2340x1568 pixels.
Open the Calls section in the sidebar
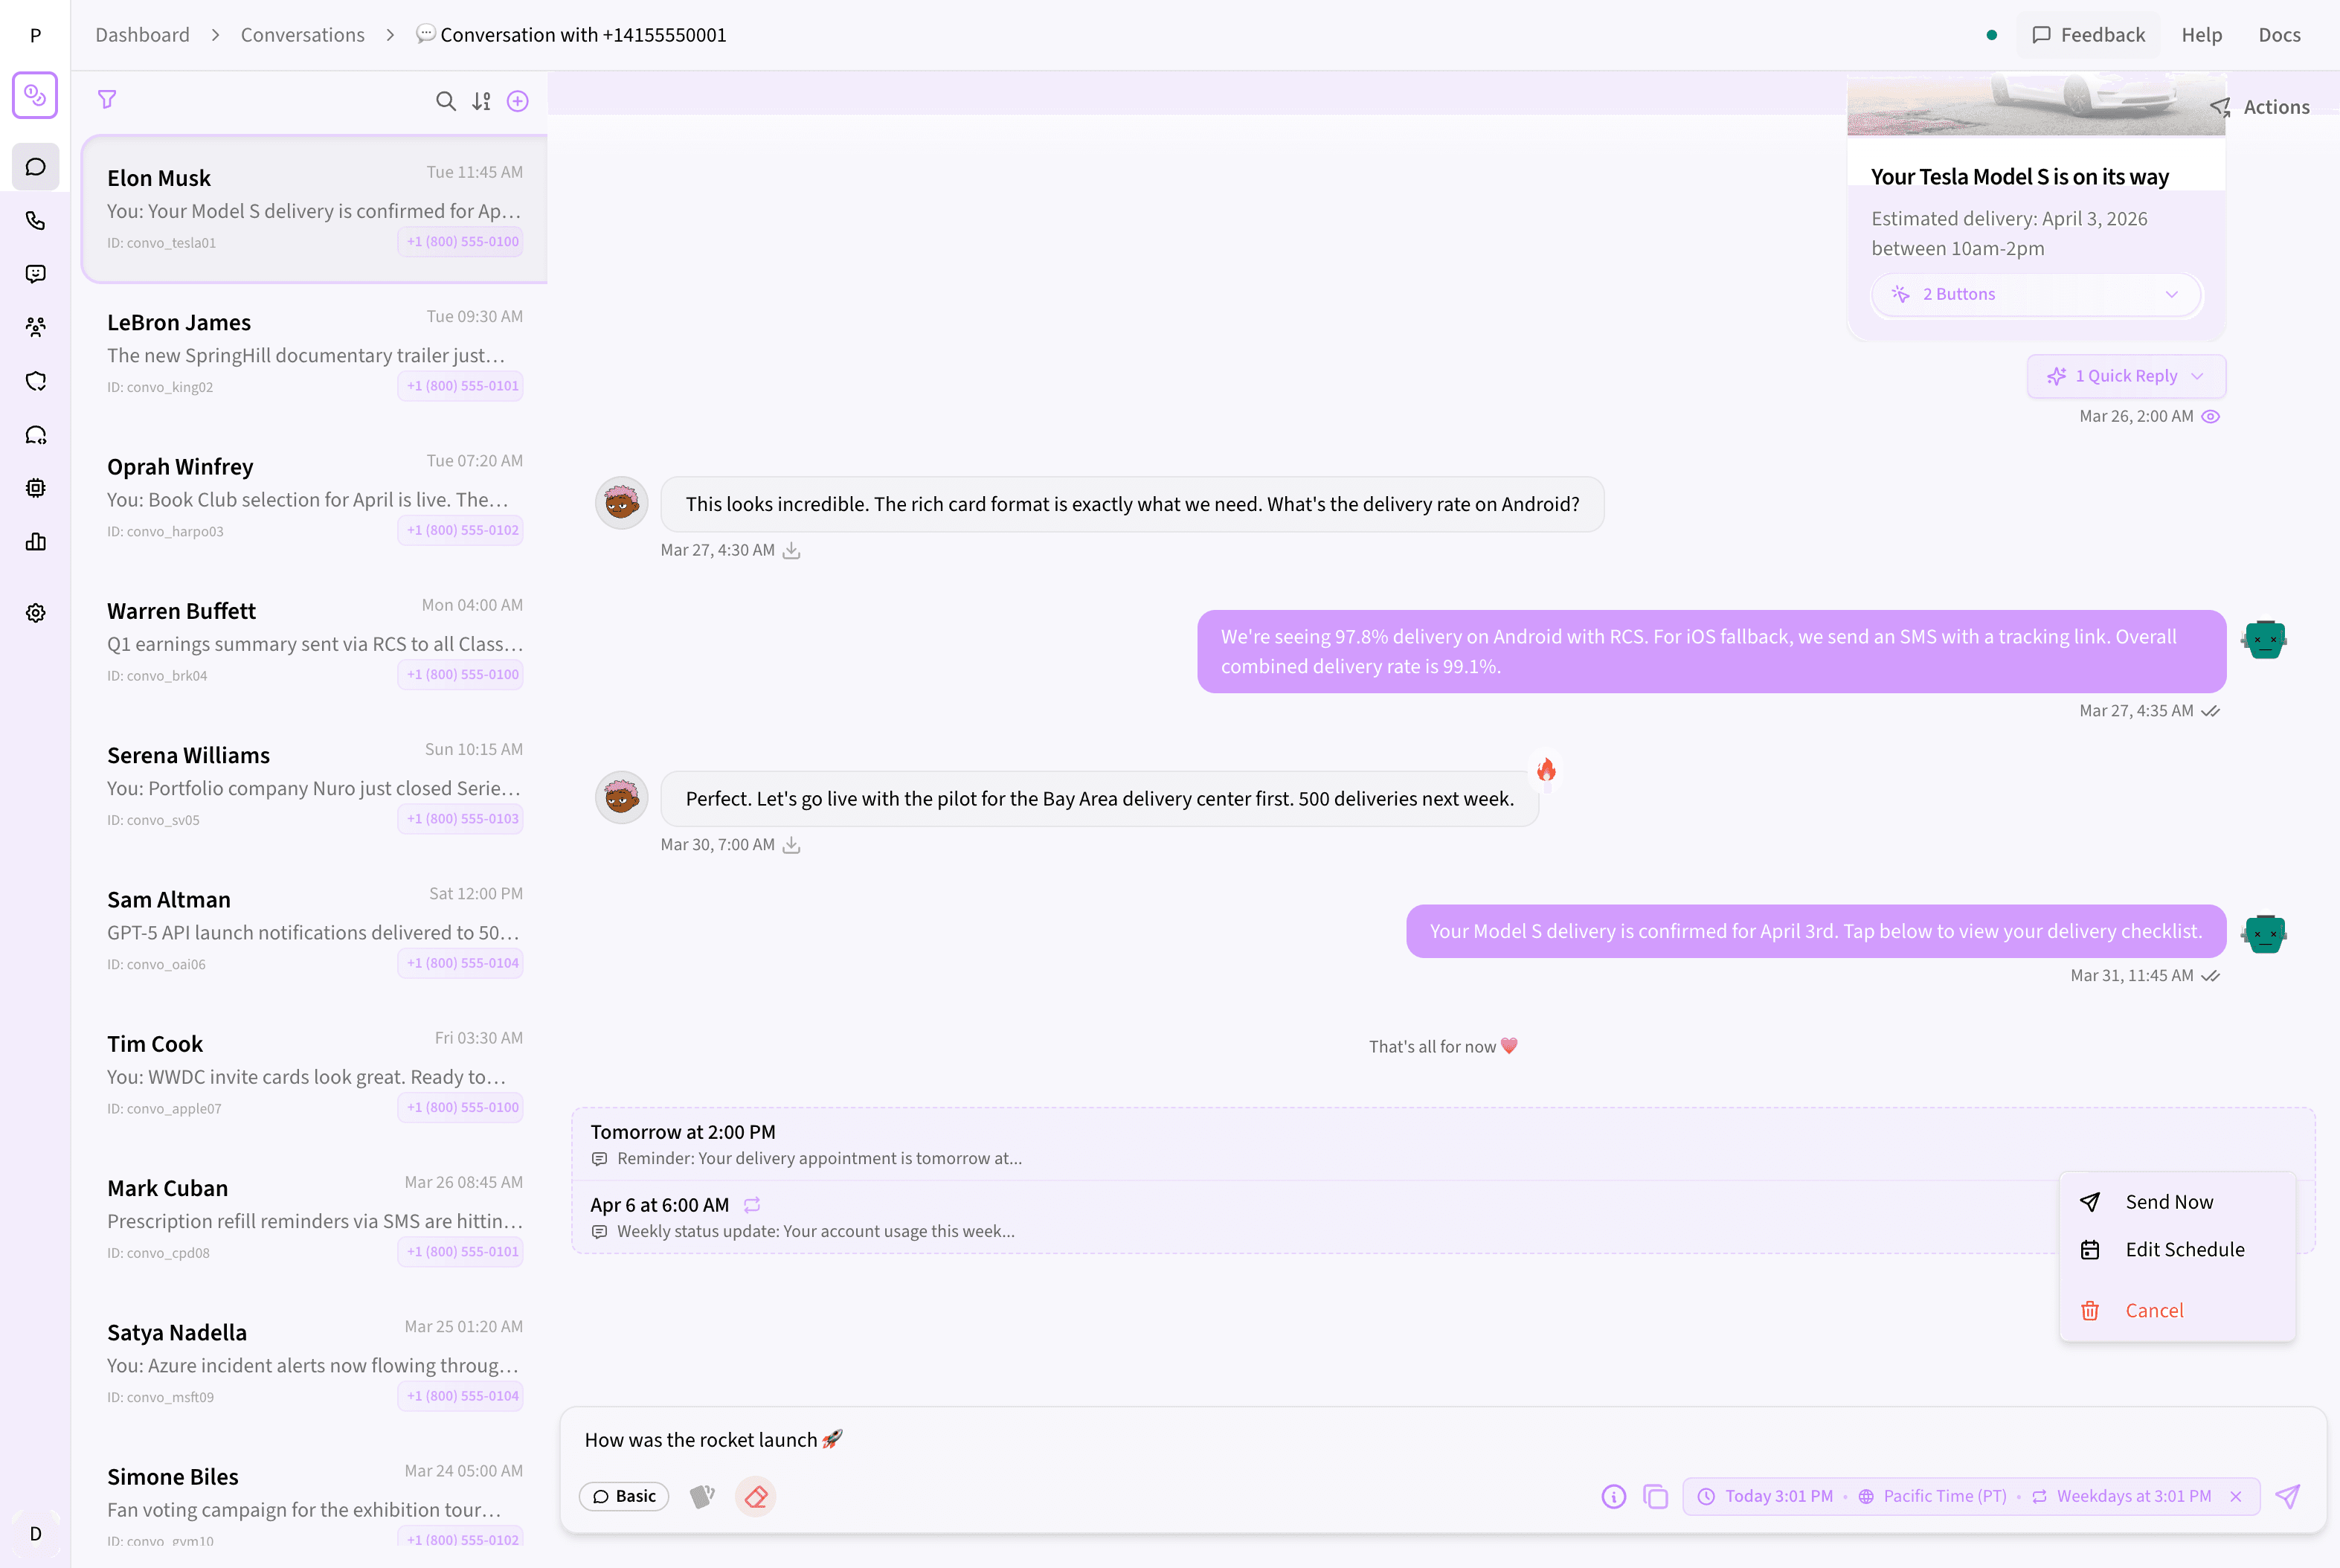(36, 220)
